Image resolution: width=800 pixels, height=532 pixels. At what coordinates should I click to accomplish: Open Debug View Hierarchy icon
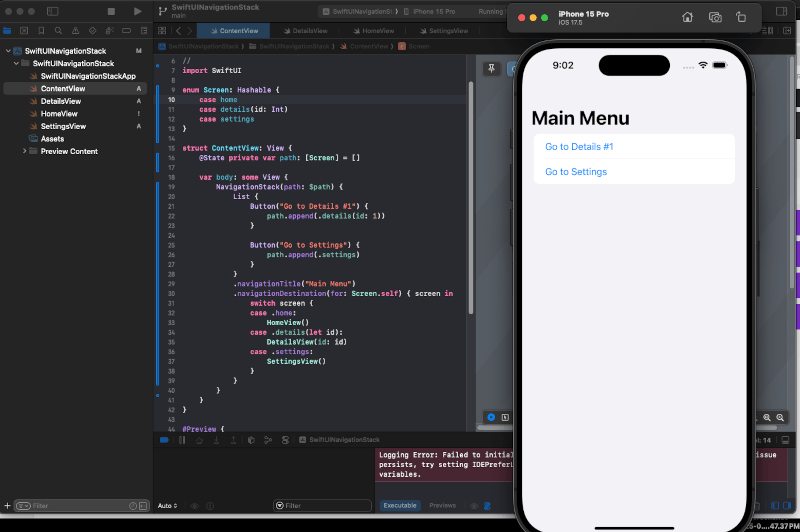click(x=251, y=440)
